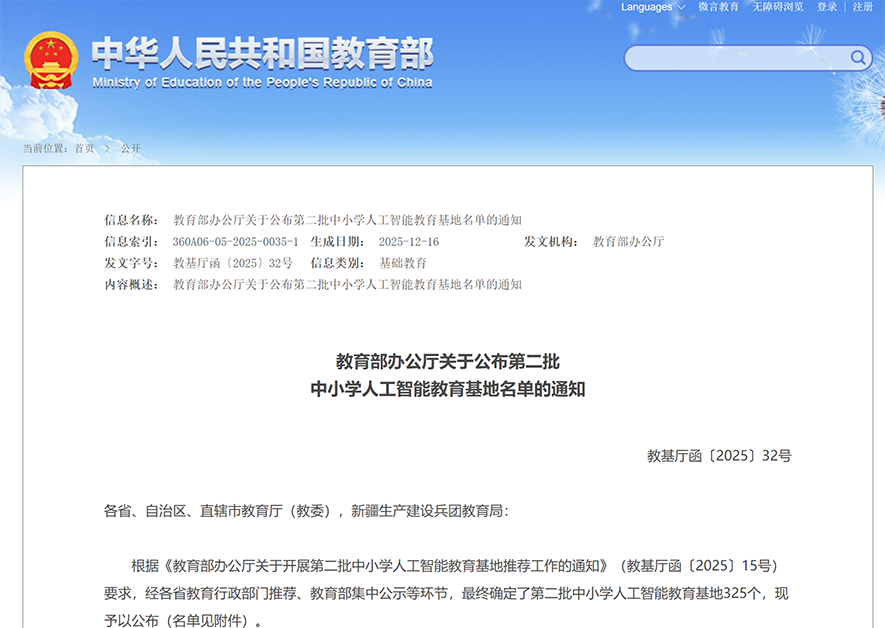Click the 基础教育 information category value

click(x=403, y=263)
